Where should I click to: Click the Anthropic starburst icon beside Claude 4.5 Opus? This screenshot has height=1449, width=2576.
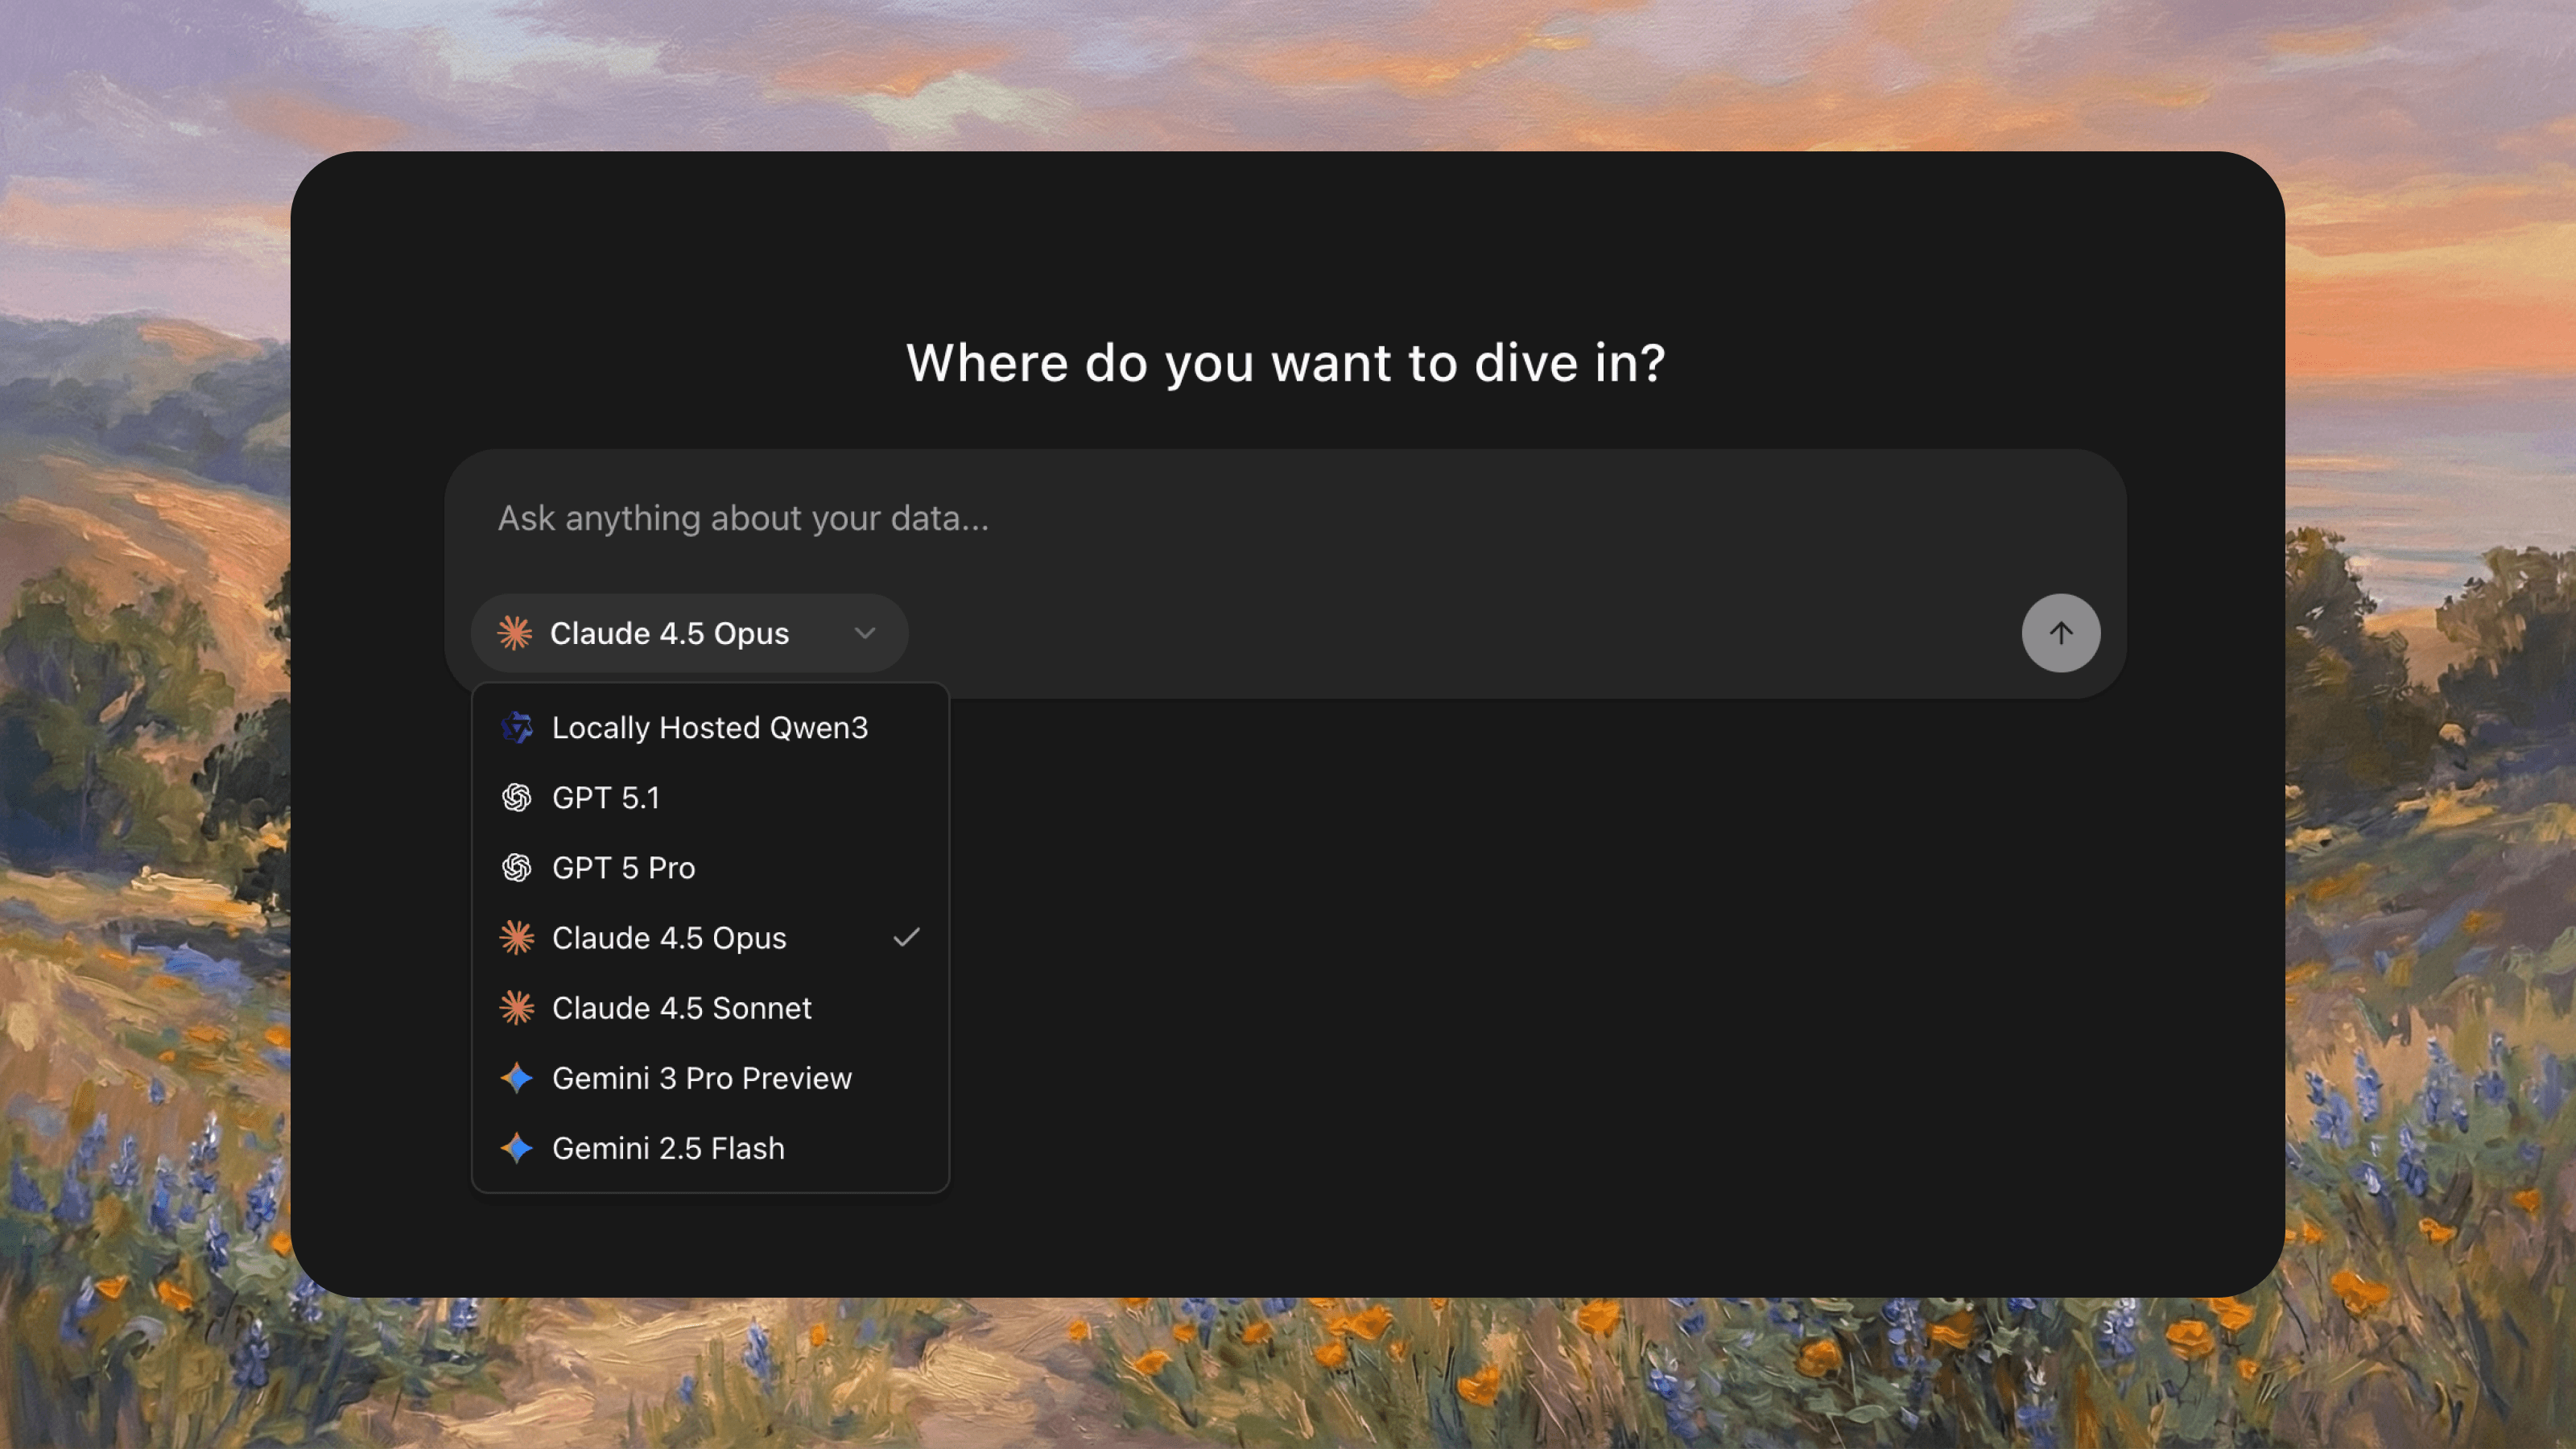[x=516, y=937]
